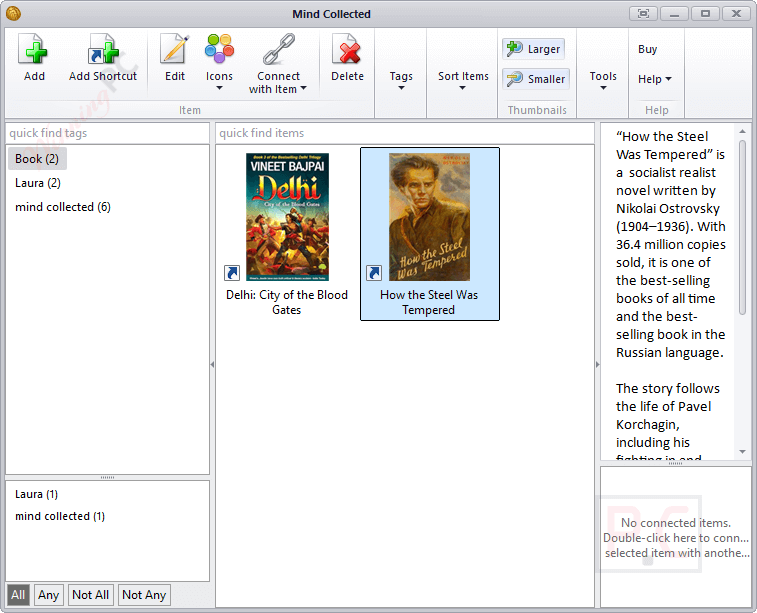The width and height of the screenshot is (757, 613).
Task: Enable the All tag filter mode
Action: (x=18, y=595)
